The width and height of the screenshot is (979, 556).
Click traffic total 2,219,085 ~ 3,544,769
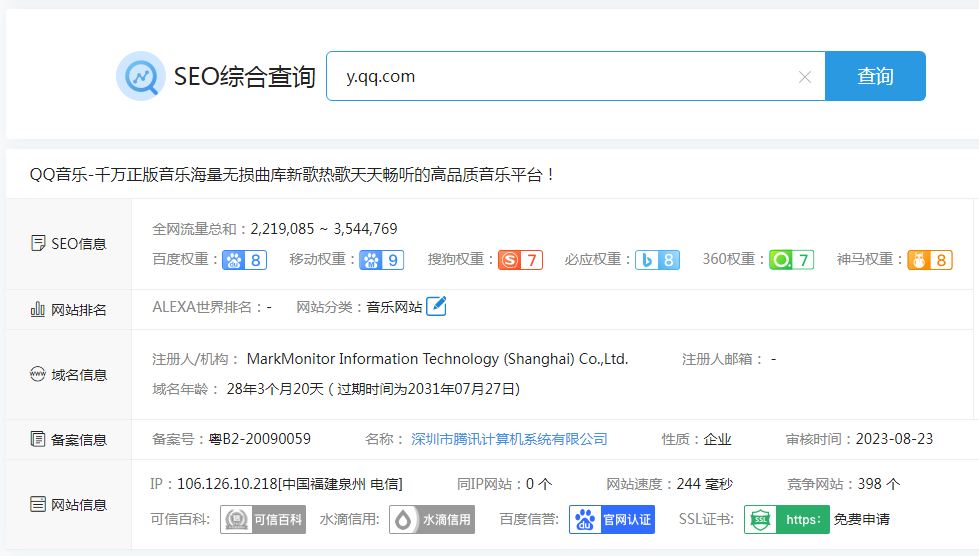[324, 229]
